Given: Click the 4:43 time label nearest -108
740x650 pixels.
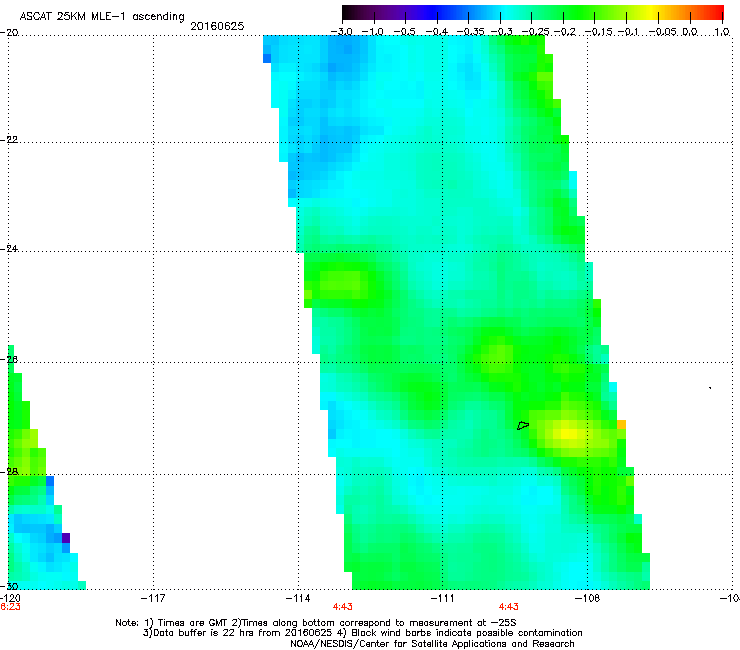Looking at the screenshot, I should pos(508,607).
